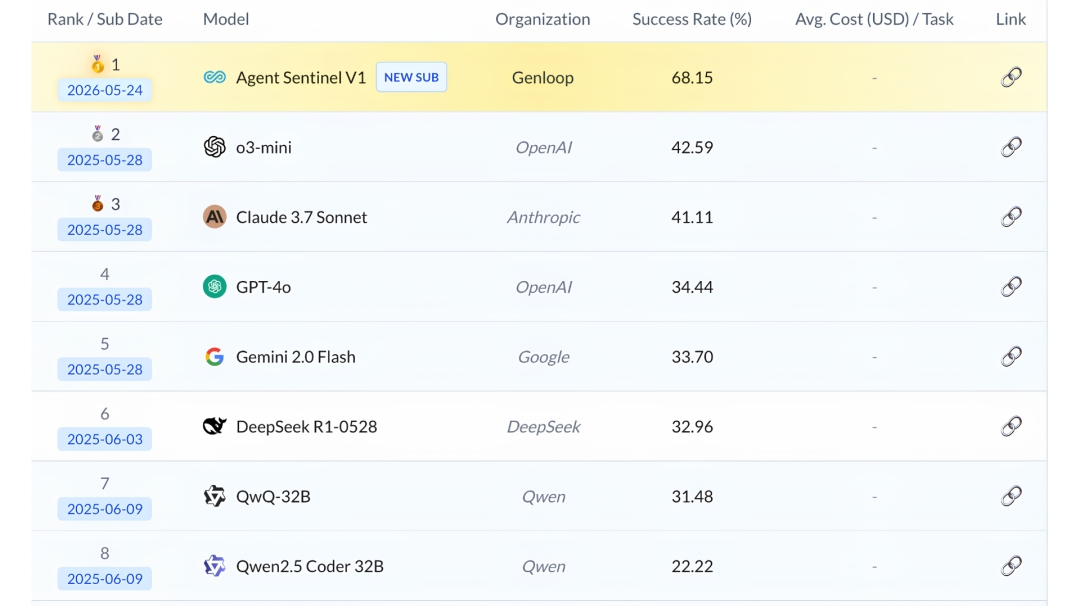Screen dimensions: 1080x607
Task: Click the Google organization cell
Action: click(543, 356)
